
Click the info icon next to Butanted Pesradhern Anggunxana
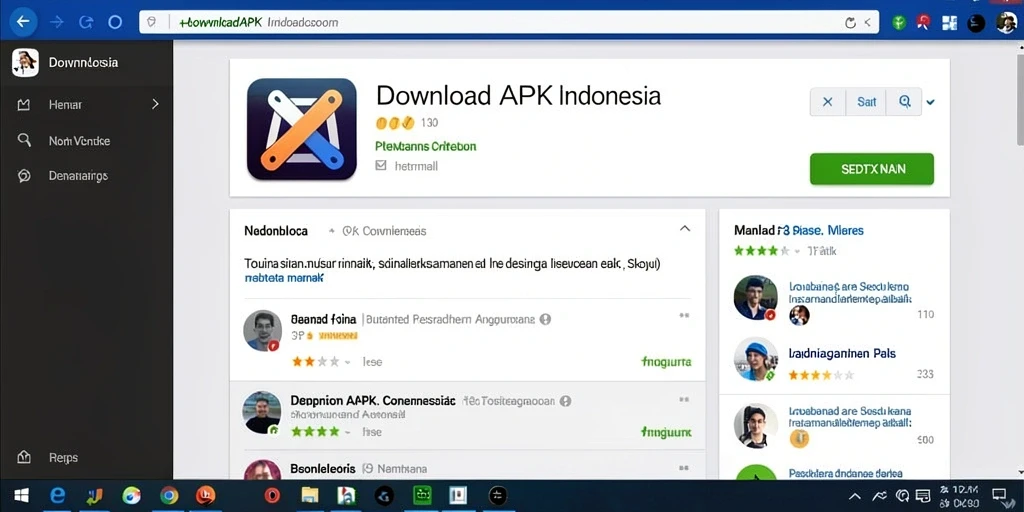pos(545,319)
